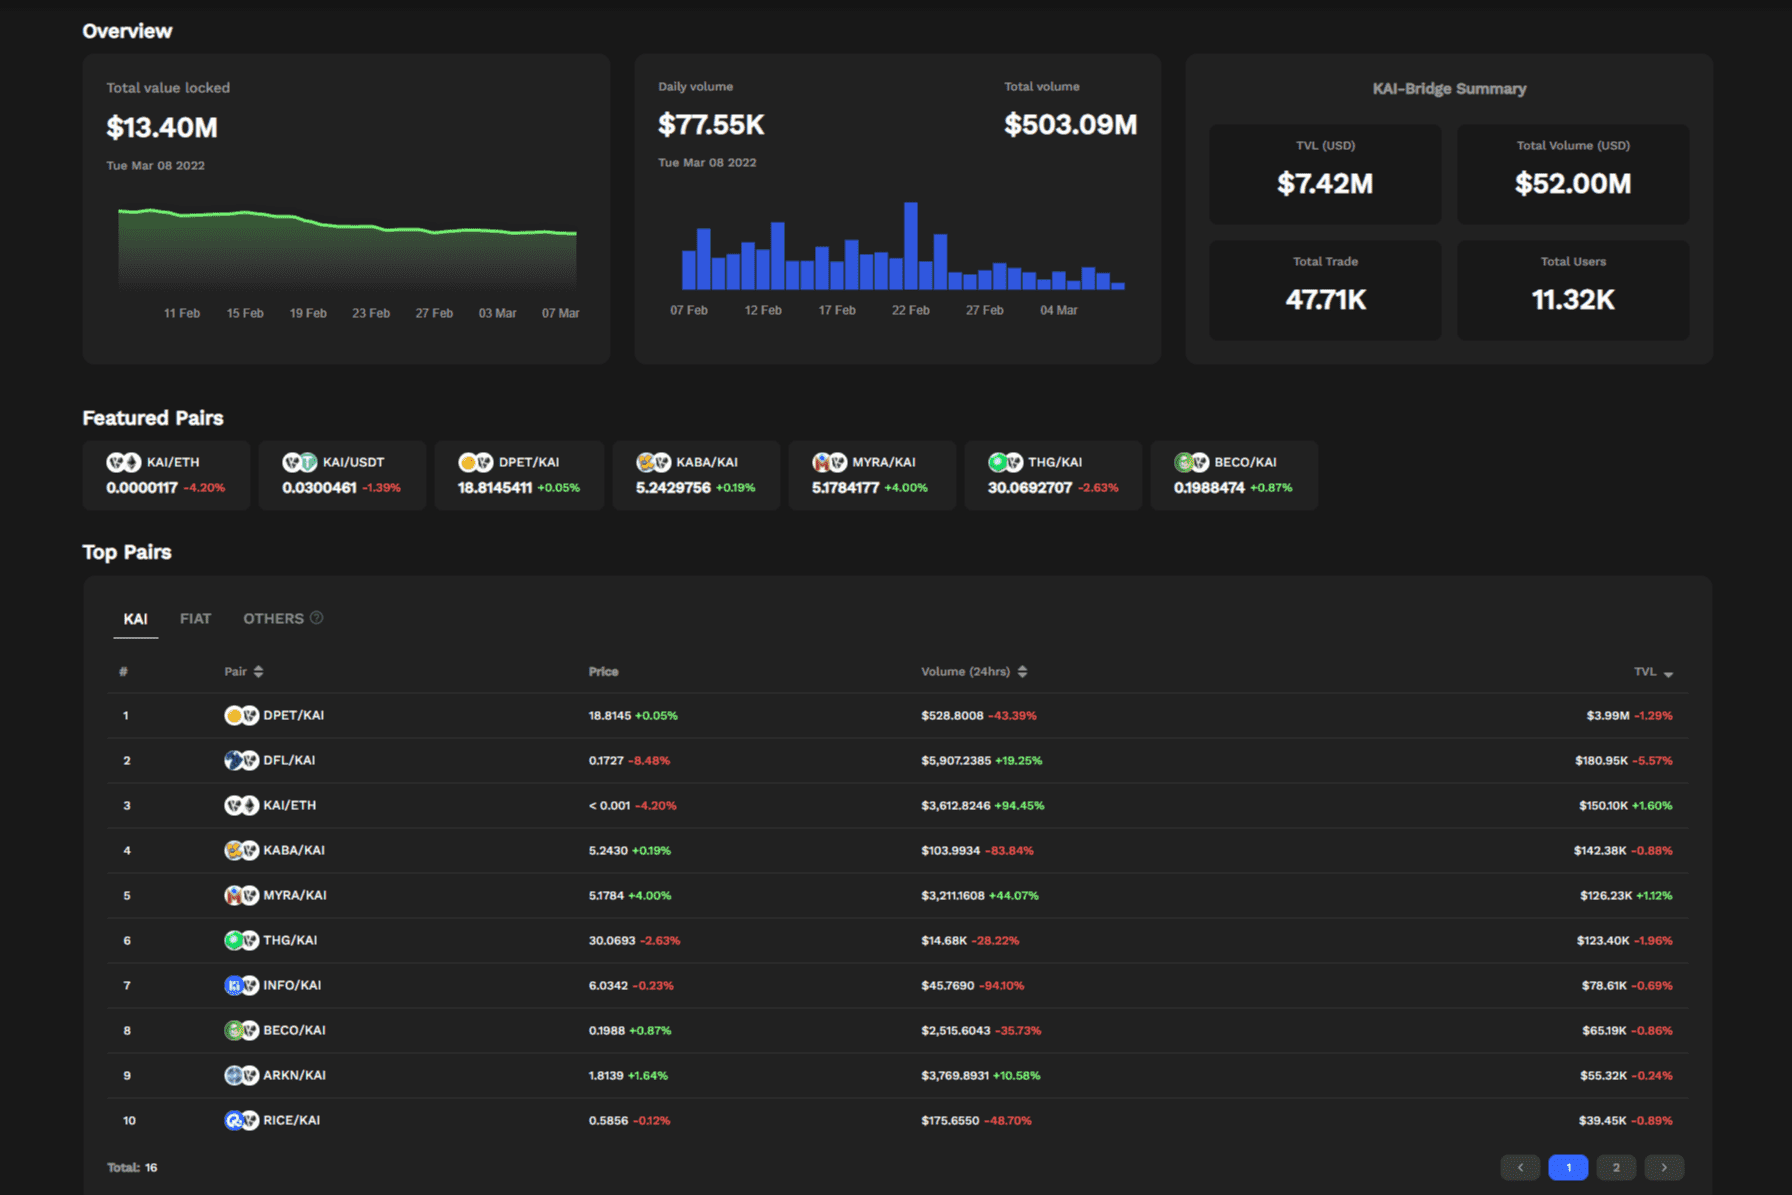1792x1195 pixels.
Task: Click the next page arrow button
Action: tap(1664, 1167)
